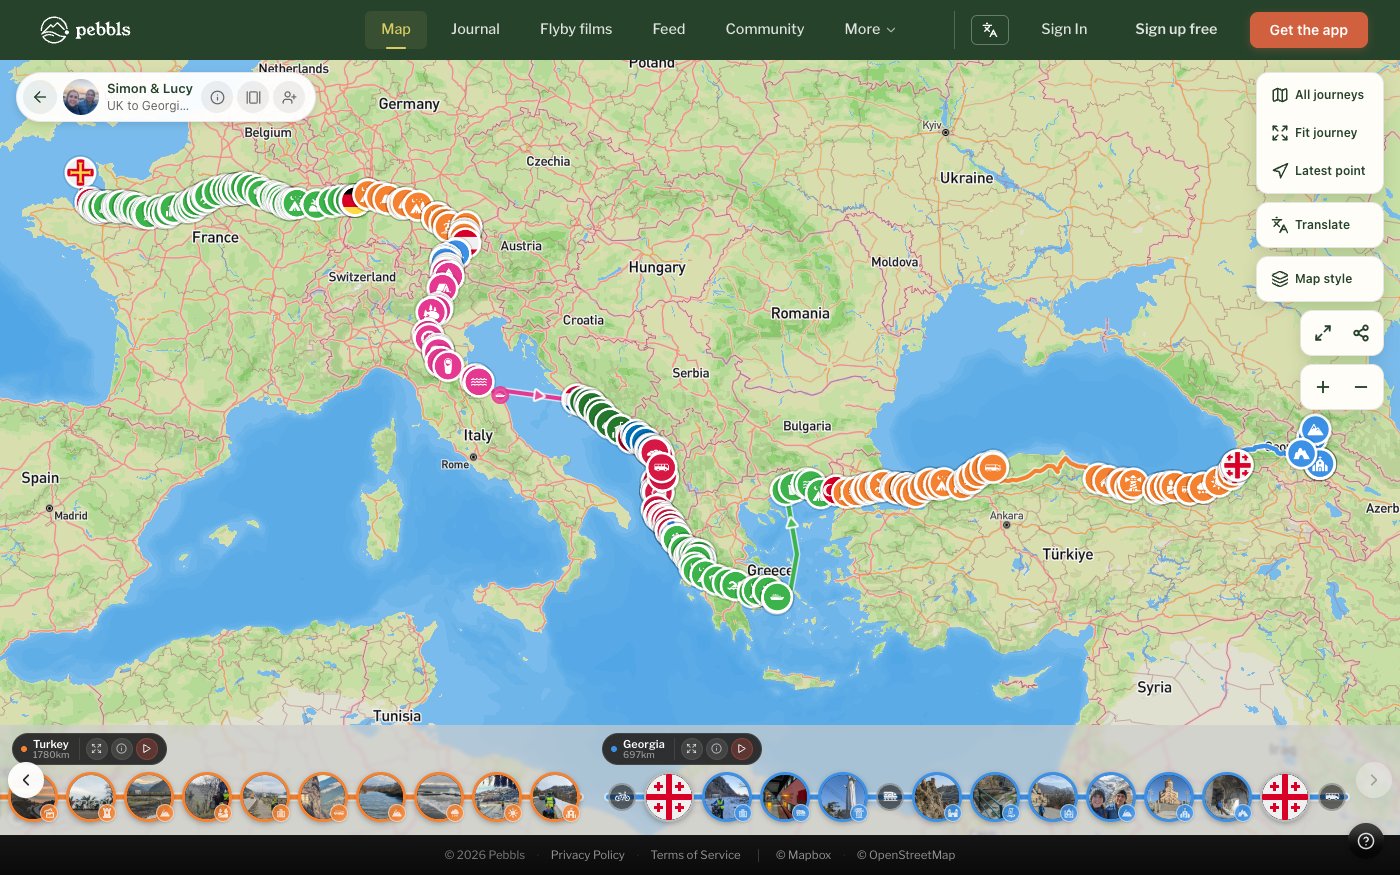Open the Community page
Image resolution: width=1400 pixels, height=875 pixels.
pyautogui.click(x=765, y=30)
